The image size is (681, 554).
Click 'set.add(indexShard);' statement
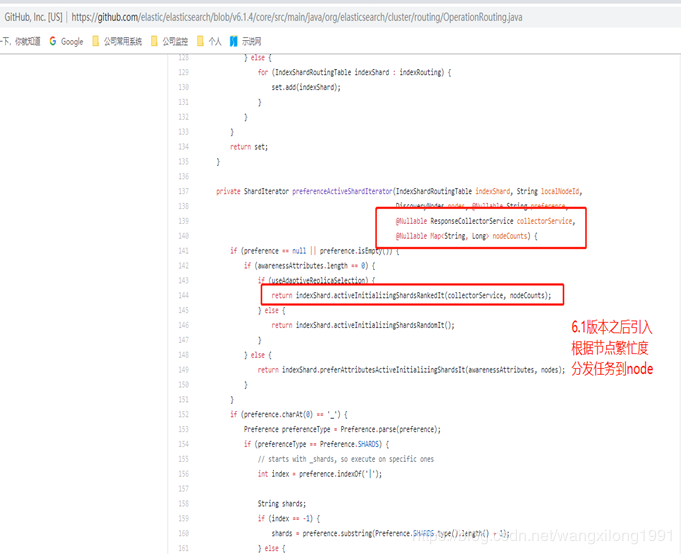click(x=306, y=87)
